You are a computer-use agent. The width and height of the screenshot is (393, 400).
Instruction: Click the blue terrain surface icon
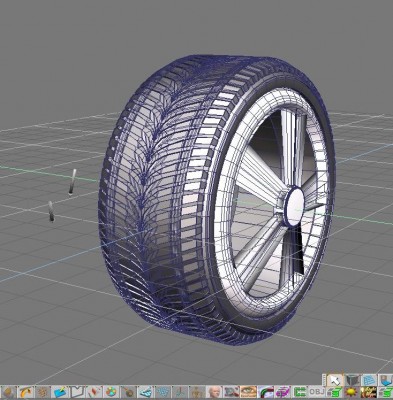point(146,392)
